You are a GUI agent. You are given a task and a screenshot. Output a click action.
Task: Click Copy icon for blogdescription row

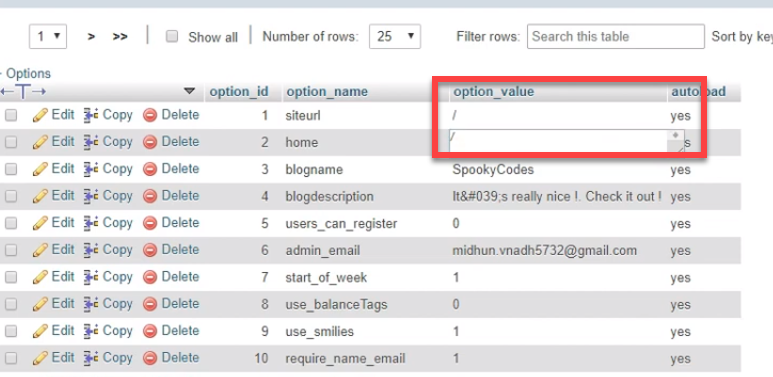click(90, 196)
